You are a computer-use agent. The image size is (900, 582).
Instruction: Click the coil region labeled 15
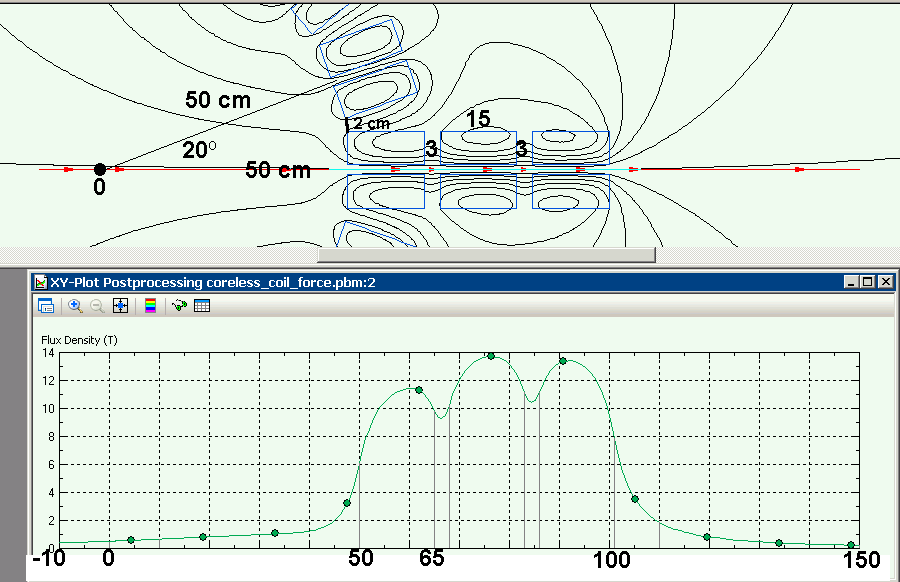coord(478,147)
